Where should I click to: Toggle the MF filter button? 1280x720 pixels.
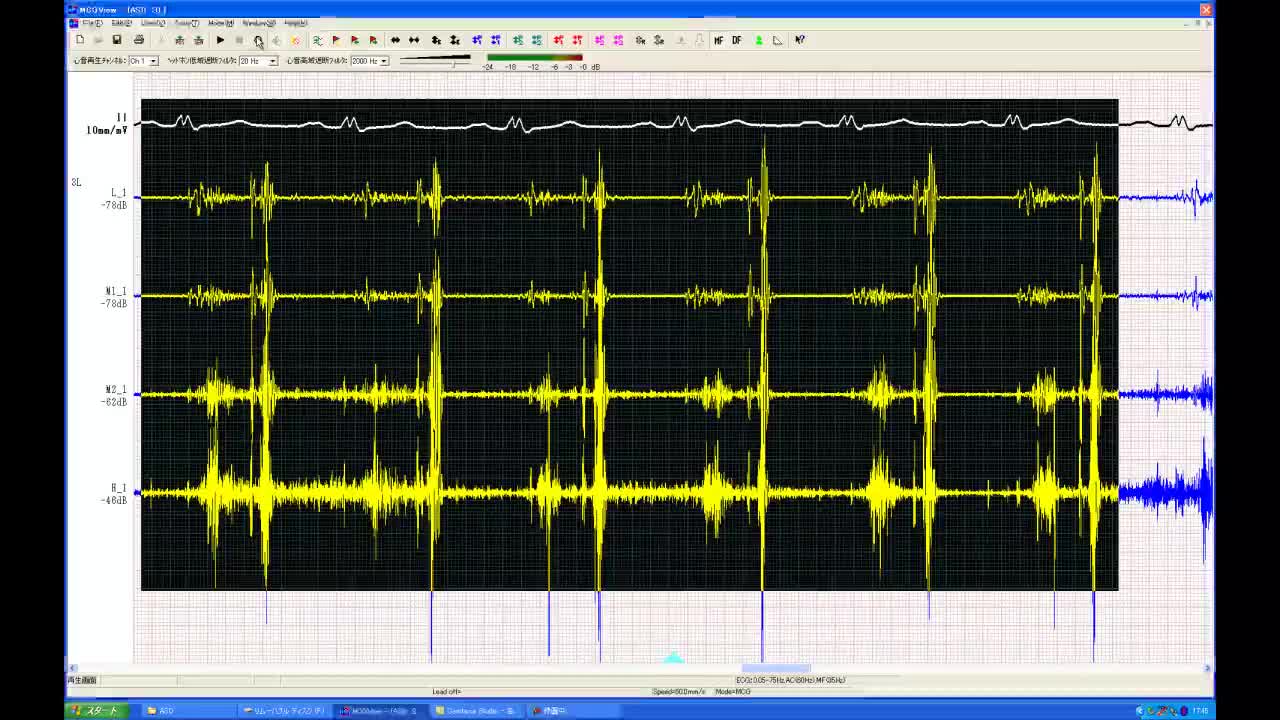(718, 40)
